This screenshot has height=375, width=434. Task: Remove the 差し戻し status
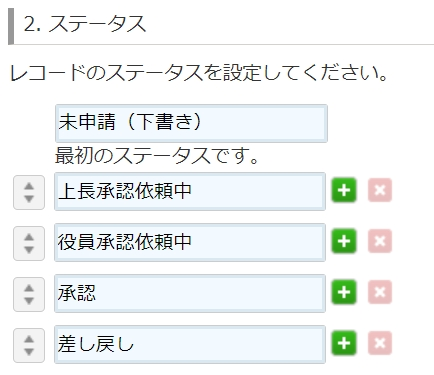tap(380, 343)
